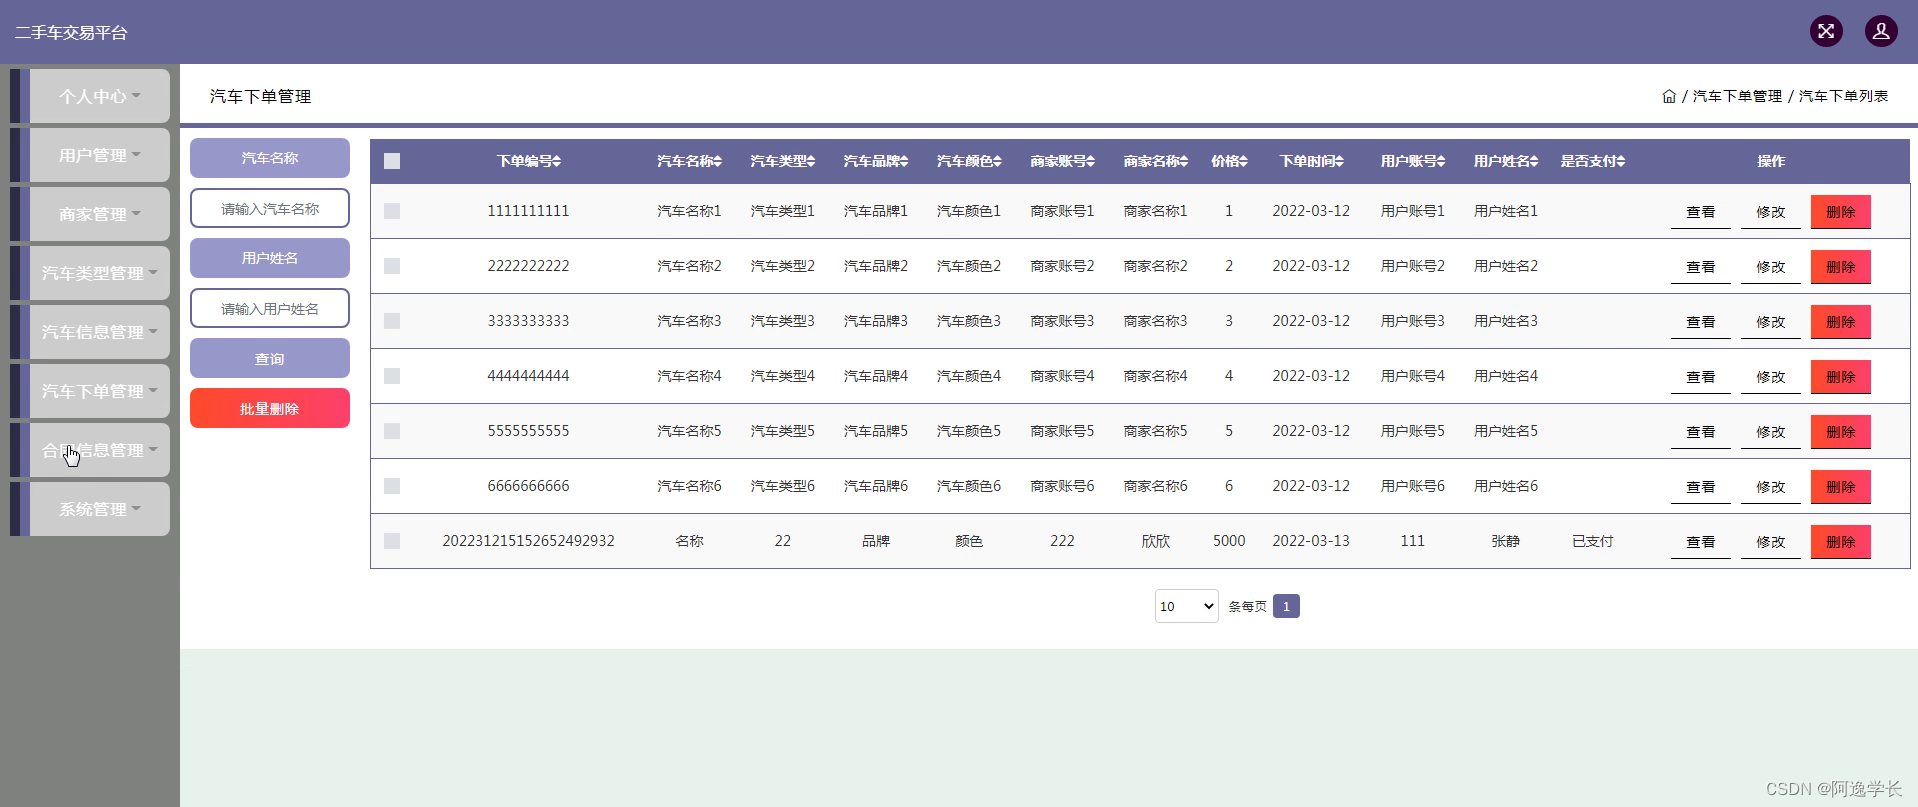View details of order 2222222222
This screenshot has height=807, width=1918.
click(x=1700, y=267)
